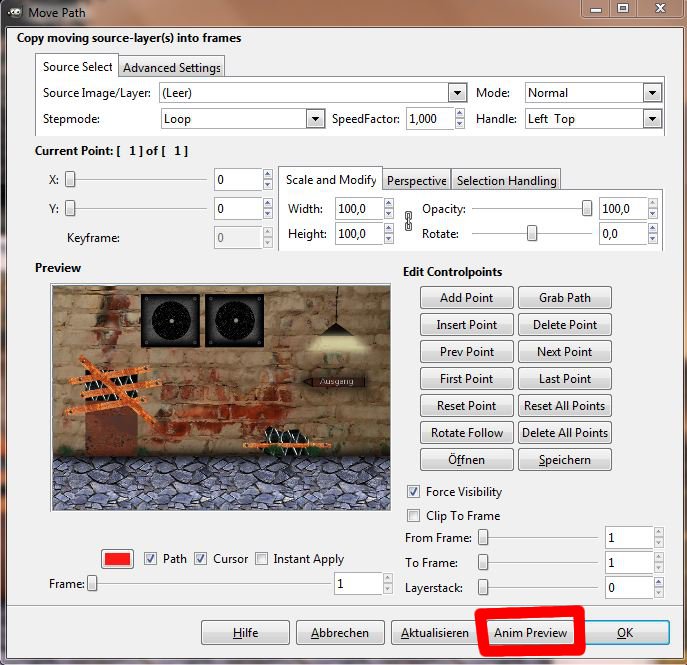This screenshot has width=687, height=665.
Task: Click the Speichern button
Action: (x=565, y=460)
